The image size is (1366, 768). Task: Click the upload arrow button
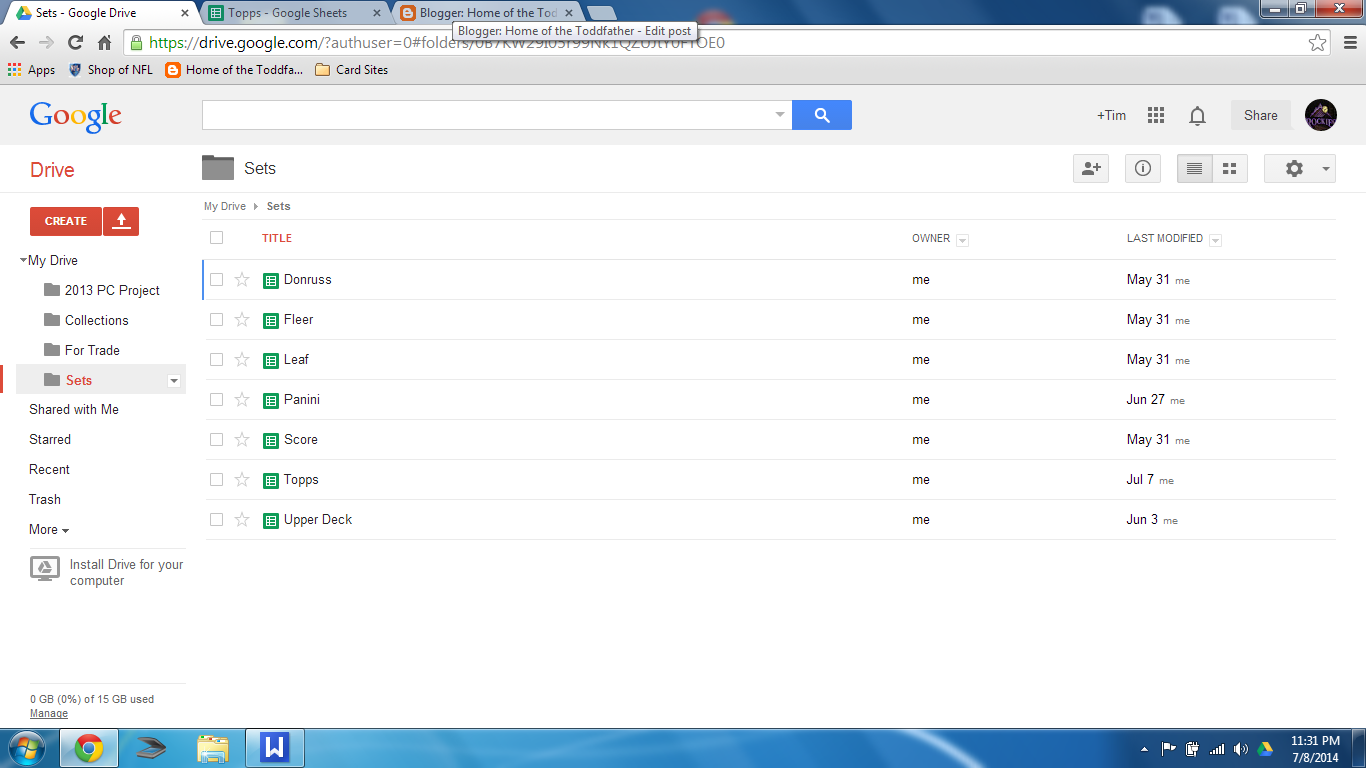click(x=121, y=221)
